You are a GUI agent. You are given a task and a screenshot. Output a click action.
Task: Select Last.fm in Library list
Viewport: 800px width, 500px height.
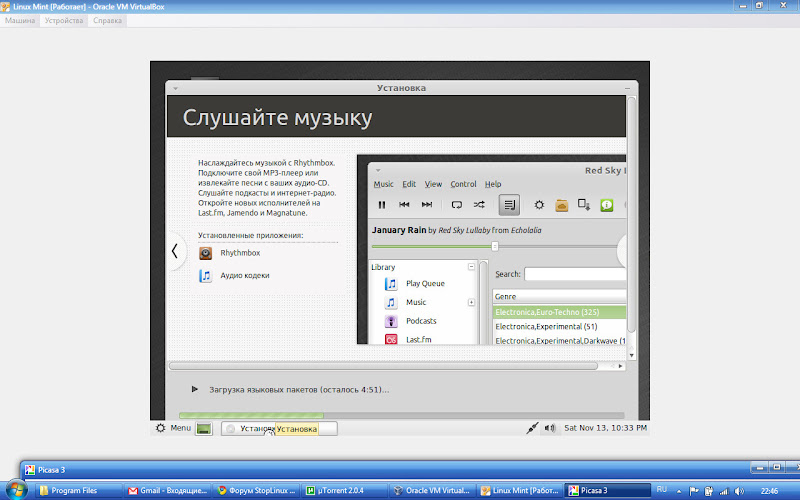click(x=418, y=339)
